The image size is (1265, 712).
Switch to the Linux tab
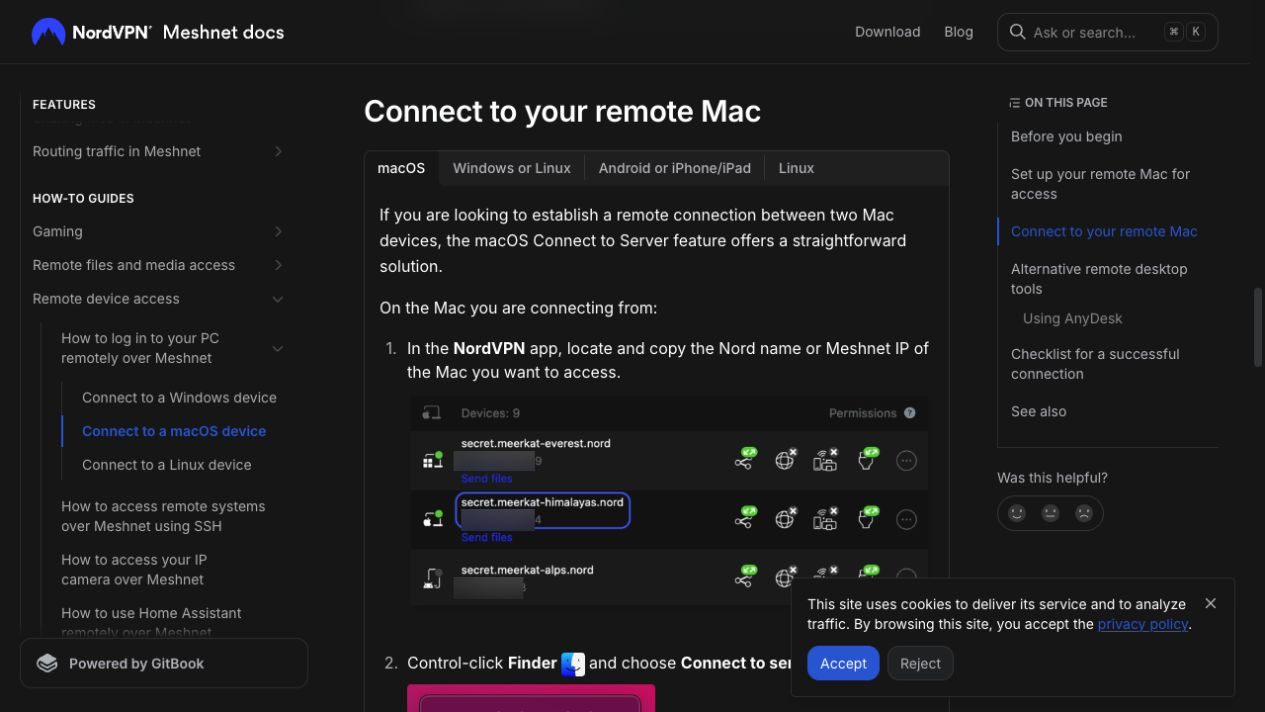[x=796, y=168]
